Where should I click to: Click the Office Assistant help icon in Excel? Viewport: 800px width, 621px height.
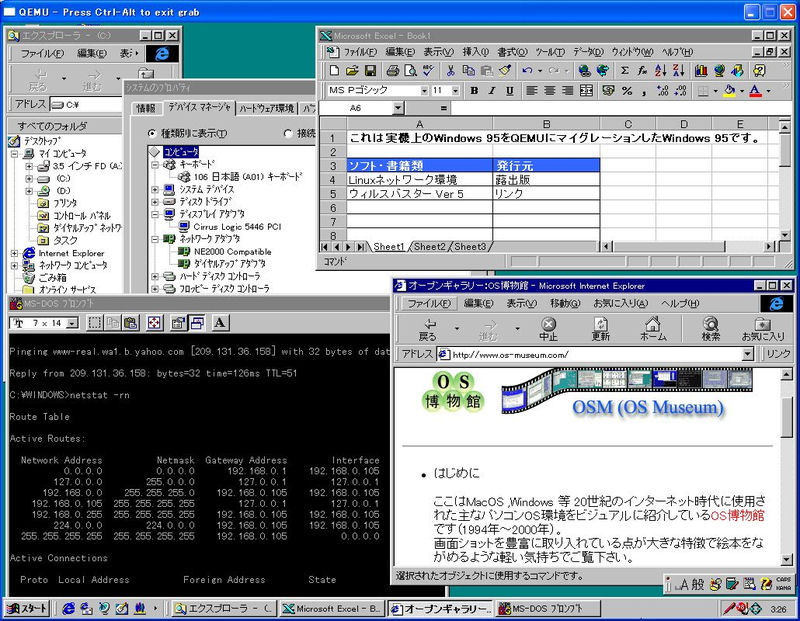tap(759, 71)
